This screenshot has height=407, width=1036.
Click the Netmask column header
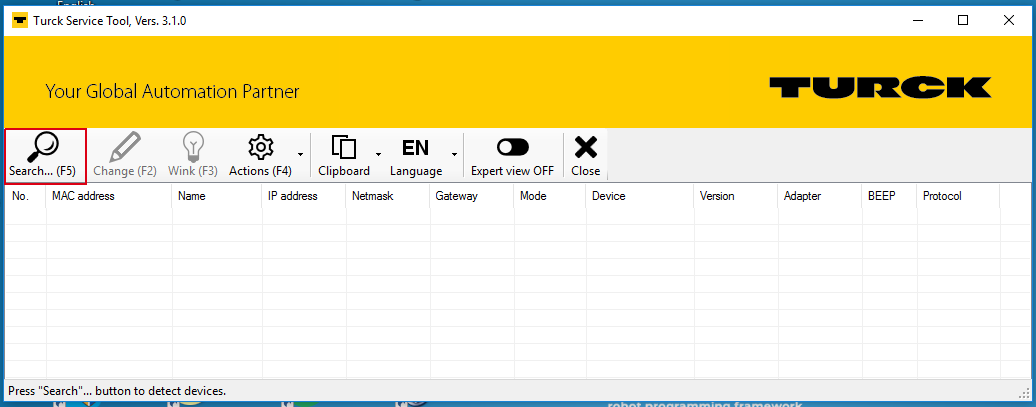coord(388,196)
